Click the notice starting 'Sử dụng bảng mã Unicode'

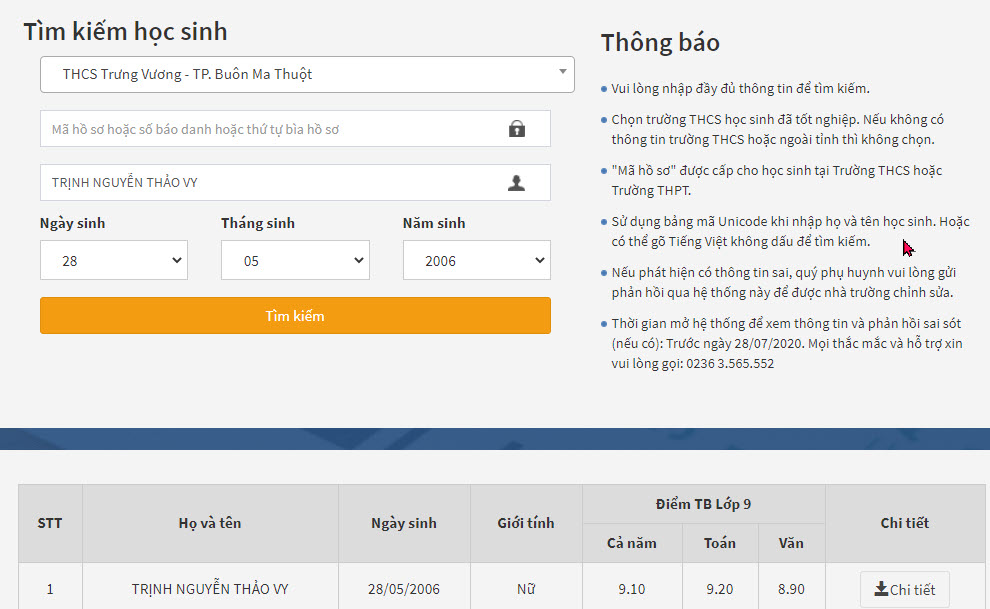[x=790, y=232]
